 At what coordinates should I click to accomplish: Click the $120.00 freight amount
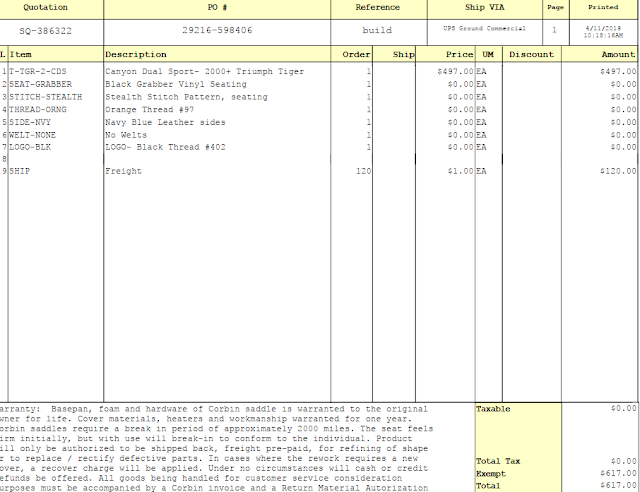click(618, 171)
